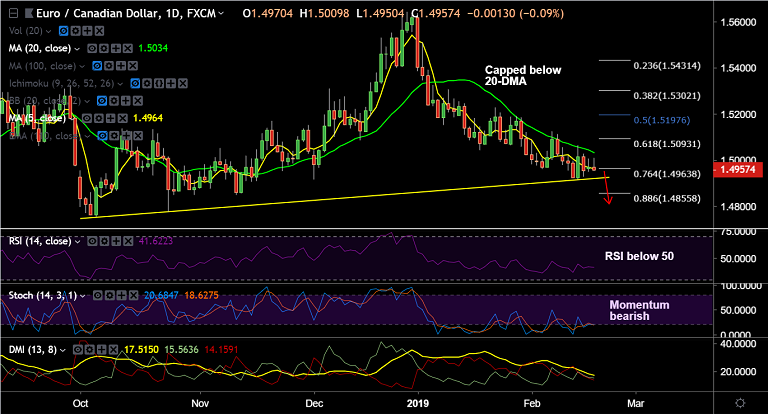Hide DMI indicator with eye toggle

77,350
